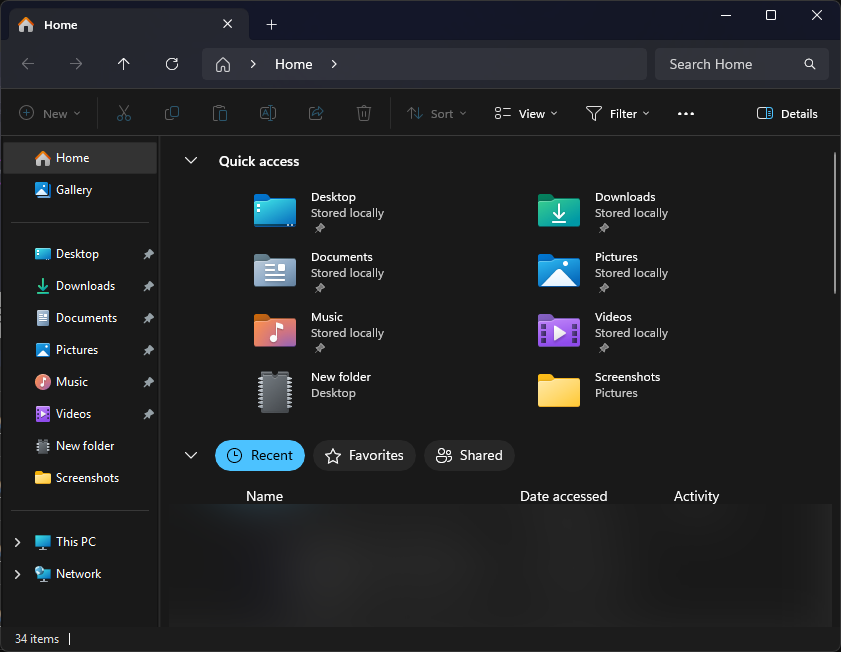Image resolution: width=841 pixels, height=652 pixels.
Task: Go back with the left arrow
Action: pyautogui.click(x=28, y=64)
